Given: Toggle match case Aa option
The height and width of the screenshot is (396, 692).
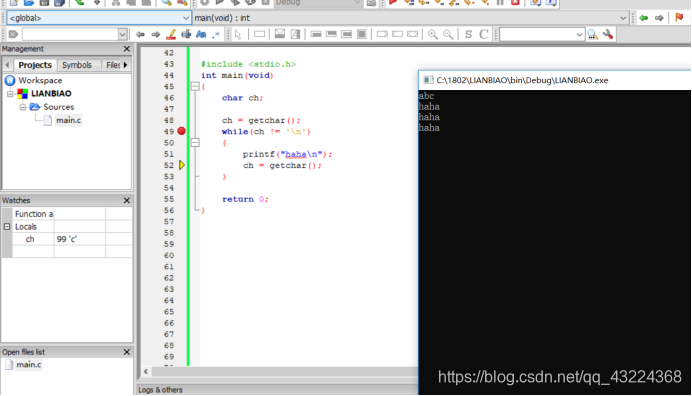Looking at the screenshot, I should (201, 34).
